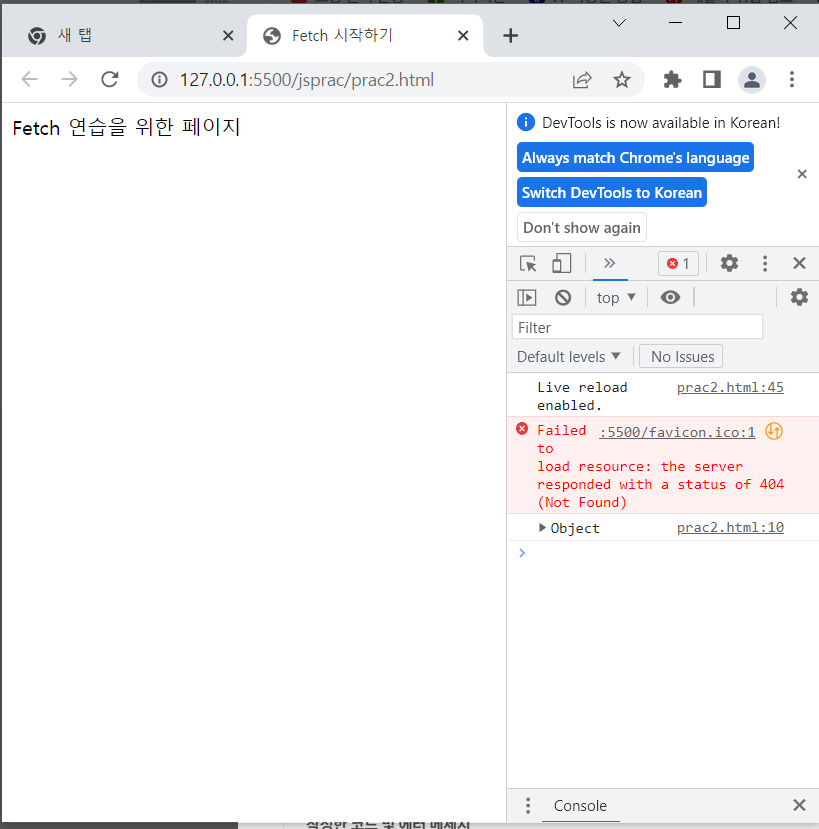
Task: Open tab search chevron
Action: [x=619, y=23]
